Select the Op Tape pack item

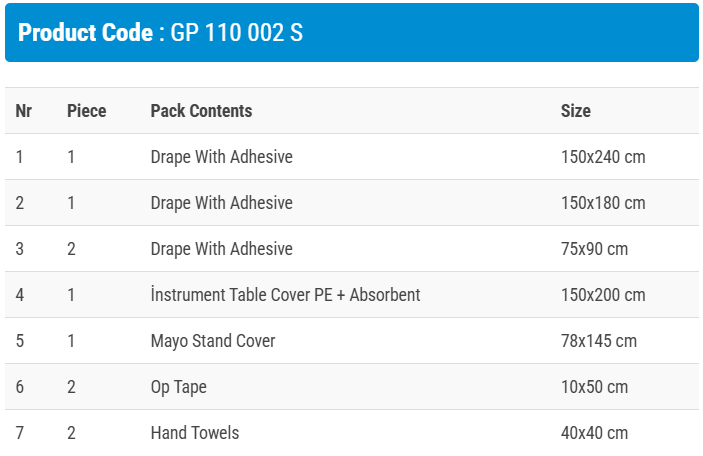[x=179, y=387]
